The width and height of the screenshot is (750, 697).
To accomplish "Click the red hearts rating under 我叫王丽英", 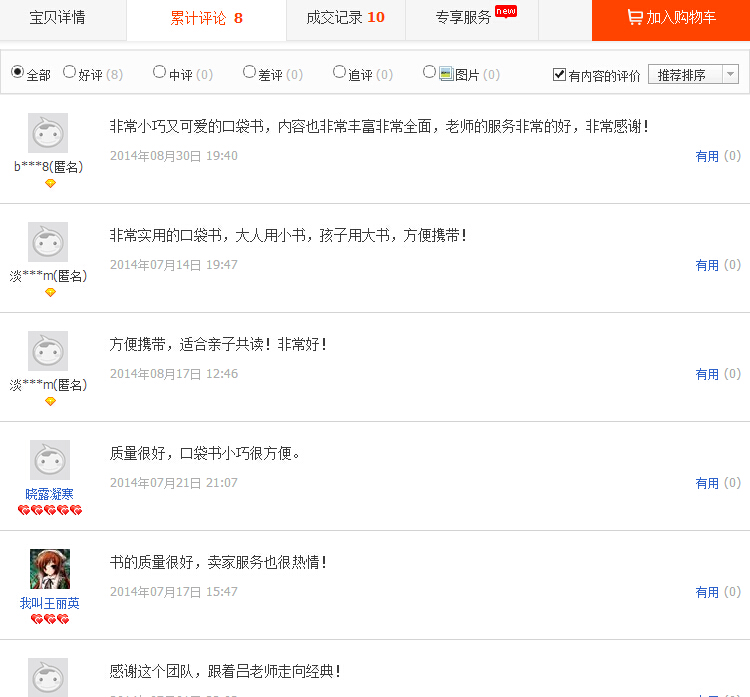I will click(50, 620).
